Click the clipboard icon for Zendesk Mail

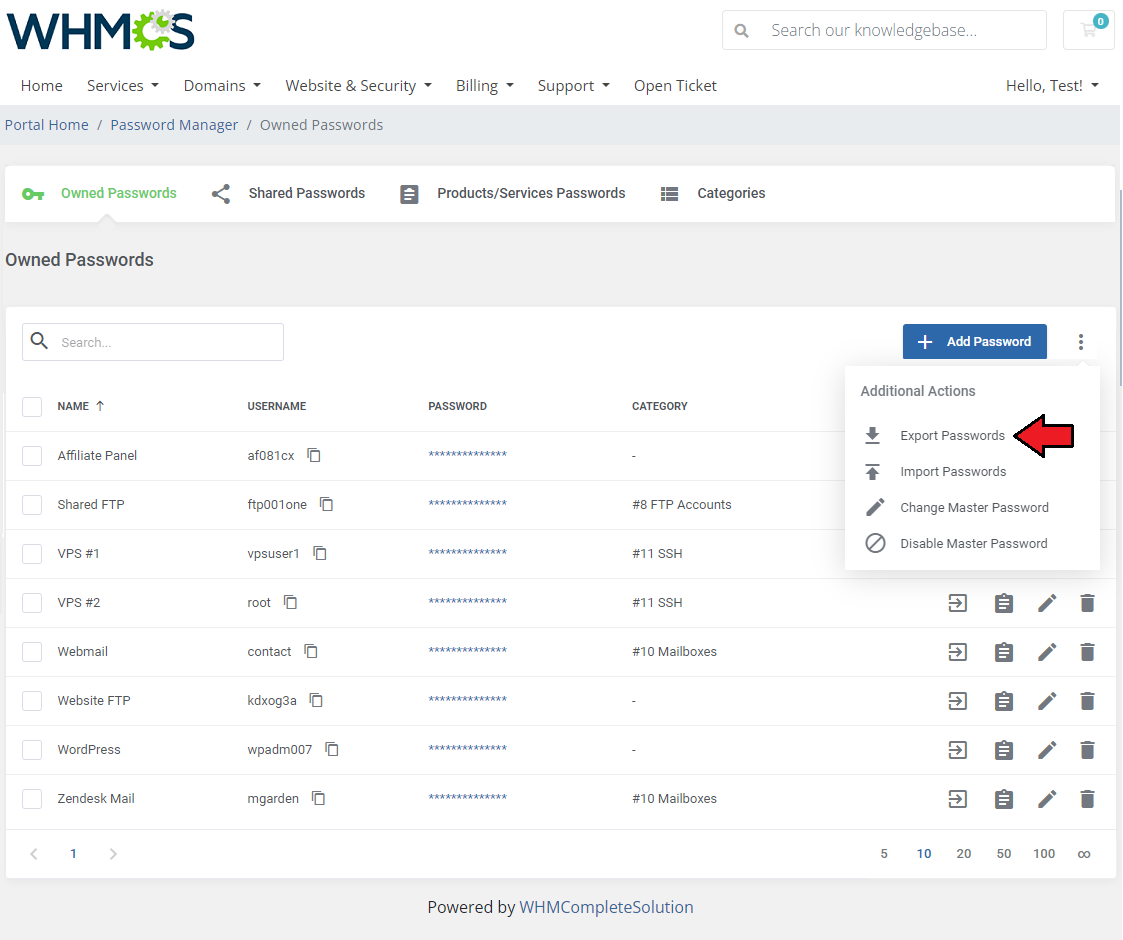point(1003,799)
